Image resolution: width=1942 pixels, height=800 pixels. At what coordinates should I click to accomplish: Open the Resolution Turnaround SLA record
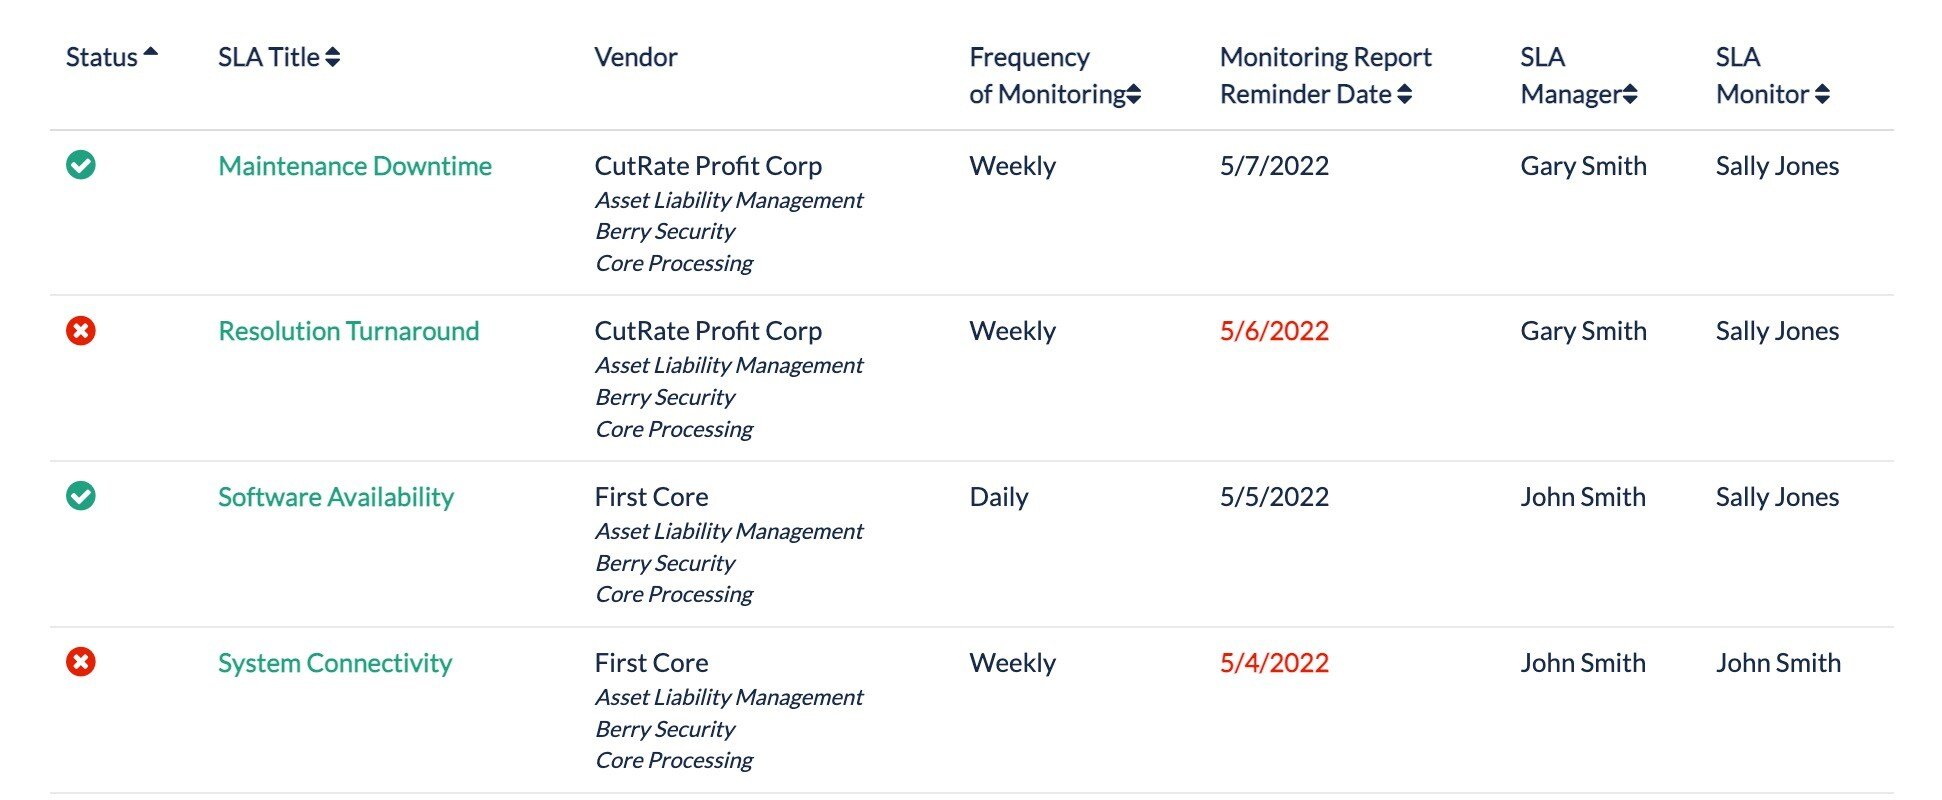[x=348, y=331]
